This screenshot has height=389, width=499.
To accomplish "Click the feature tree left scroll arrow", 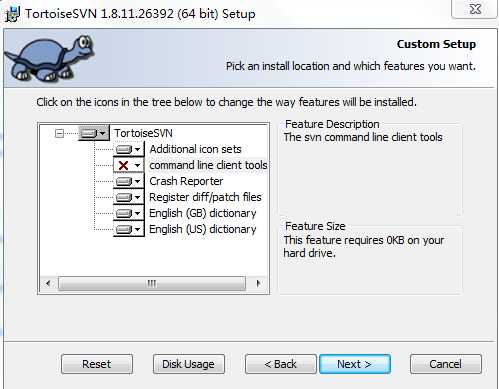I will click(x=48, y=283).
